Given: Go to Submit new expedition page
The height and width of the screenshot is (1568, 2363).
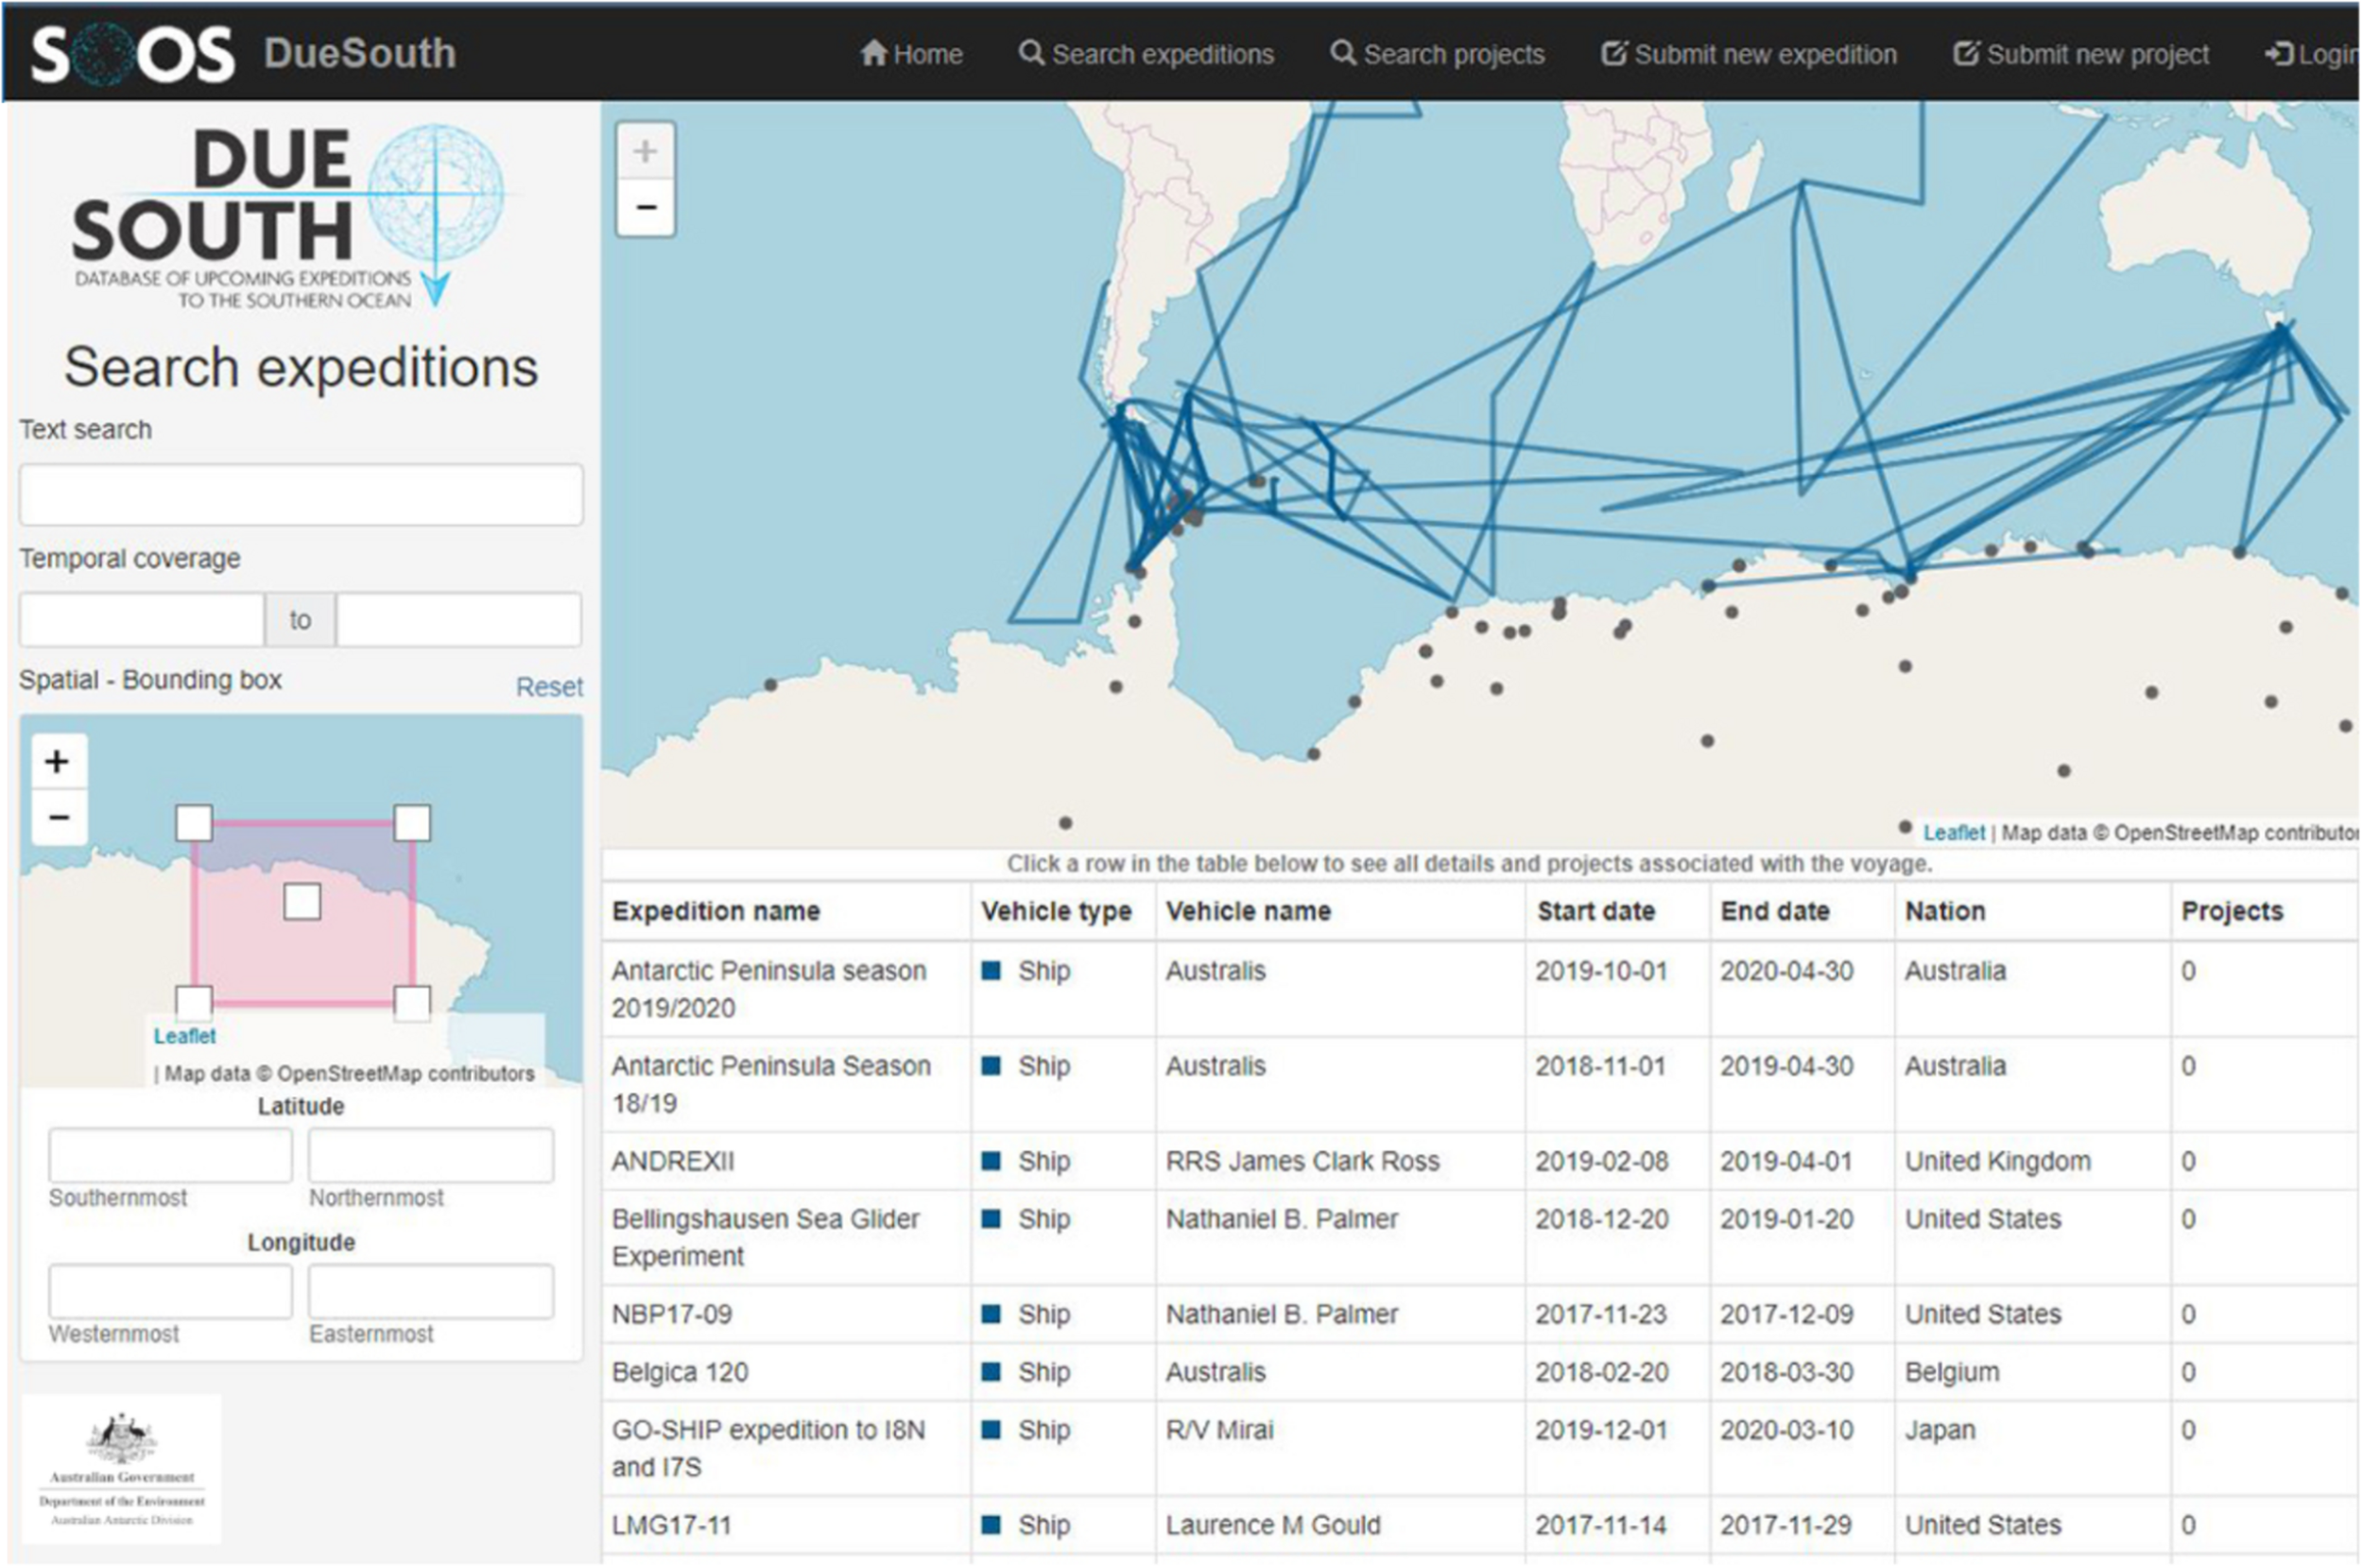Looking at the screenshot, I should [x=1749, y=54].
